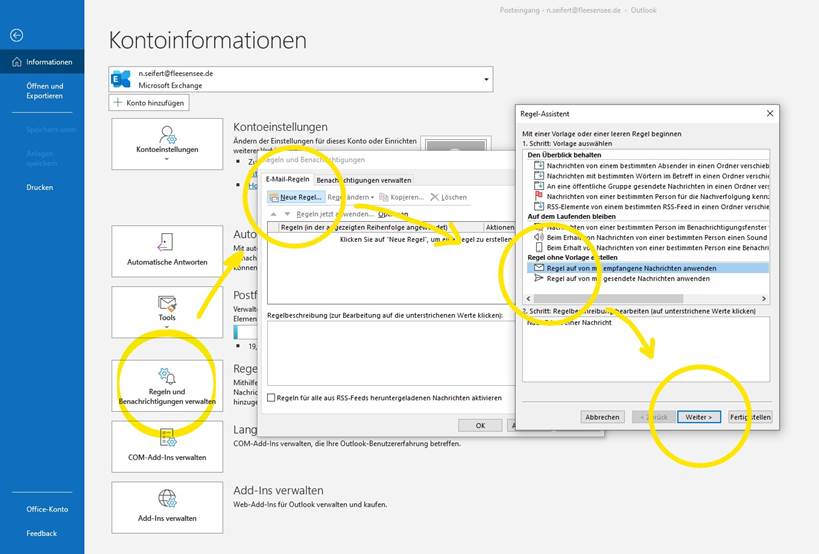Click Abbrechen in Regel-Assistent
Screen dimensions: 819x554
(602, 417)
